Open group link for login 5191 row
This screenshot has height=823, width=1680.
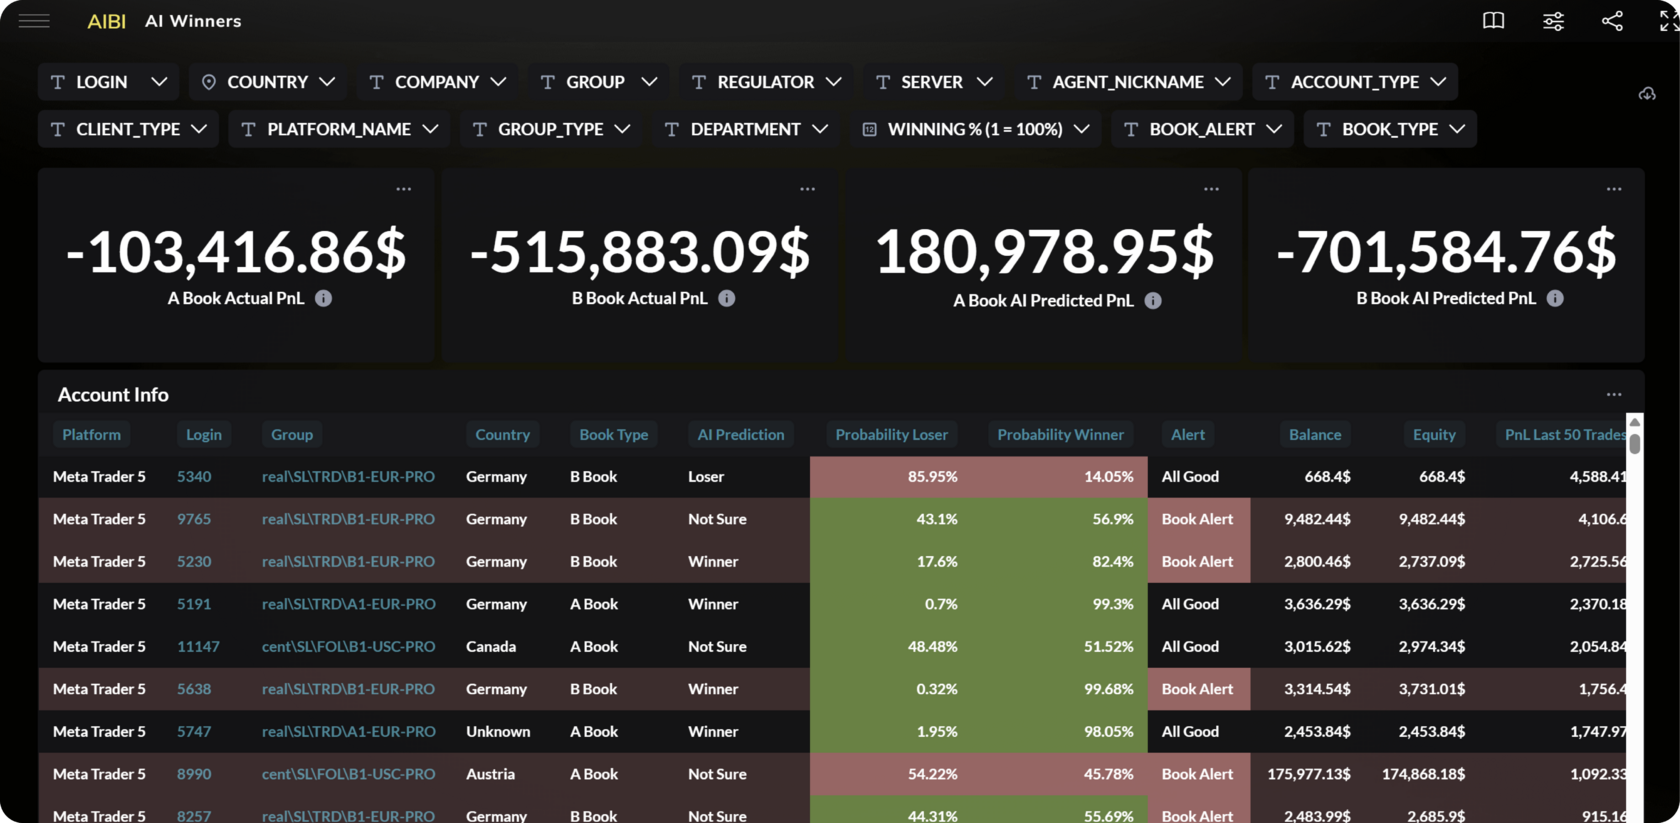348,604
